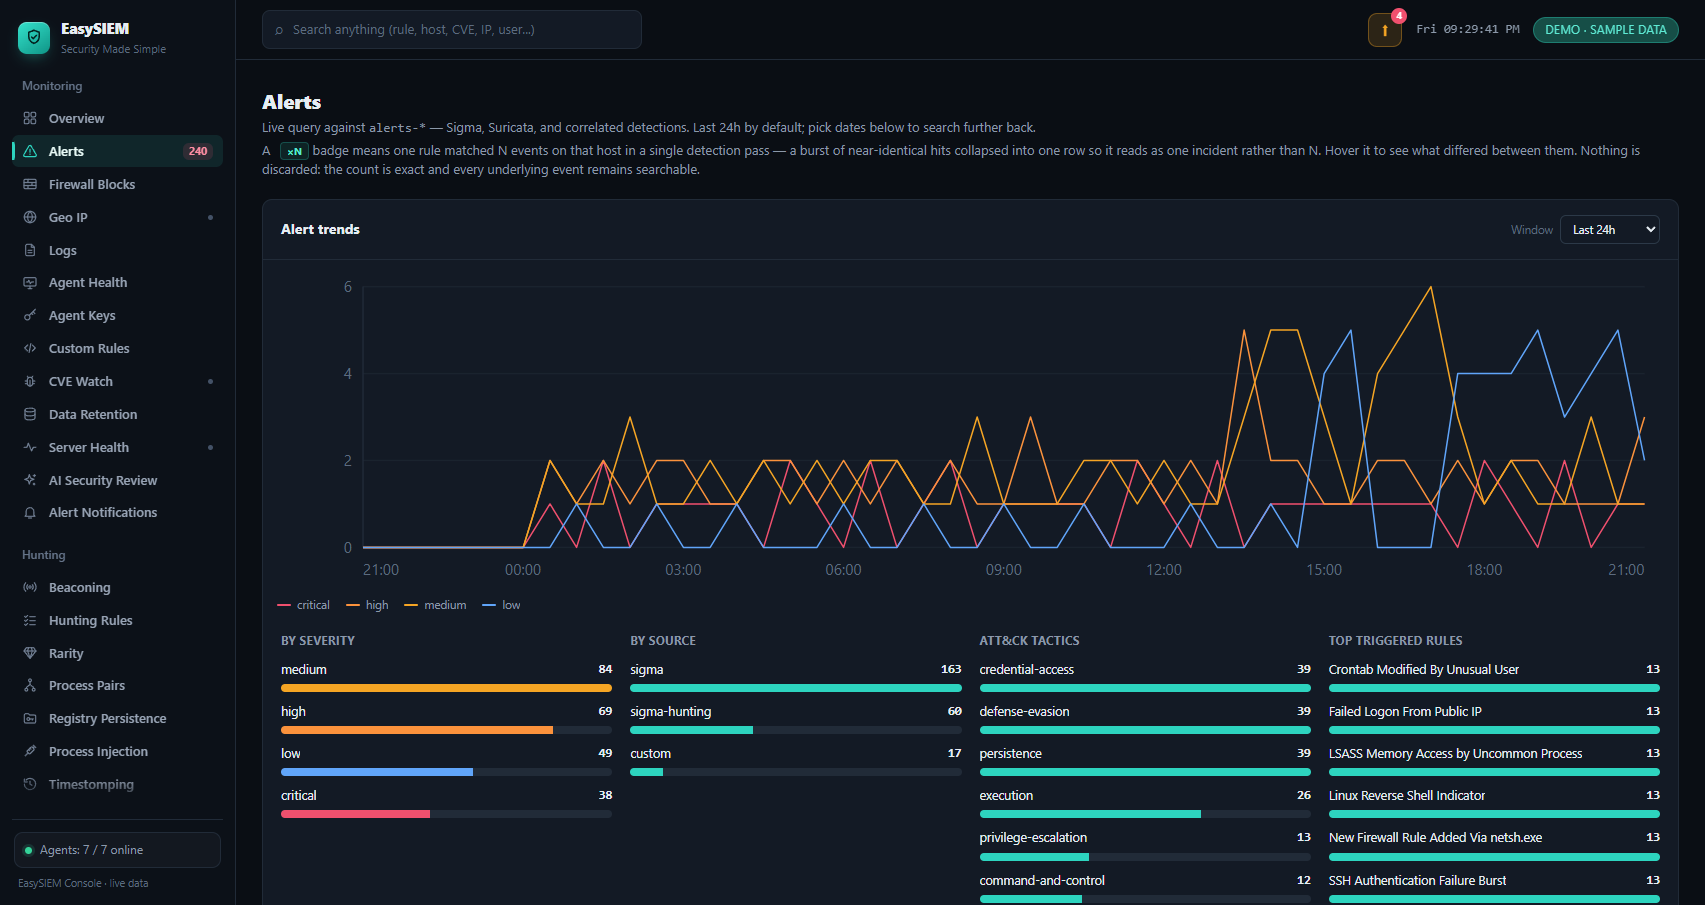Image resolution: width=1705 pixels, height=905 pixels.
Task: Click the Timestomping clock icon
Action: [x=30, y=784]
